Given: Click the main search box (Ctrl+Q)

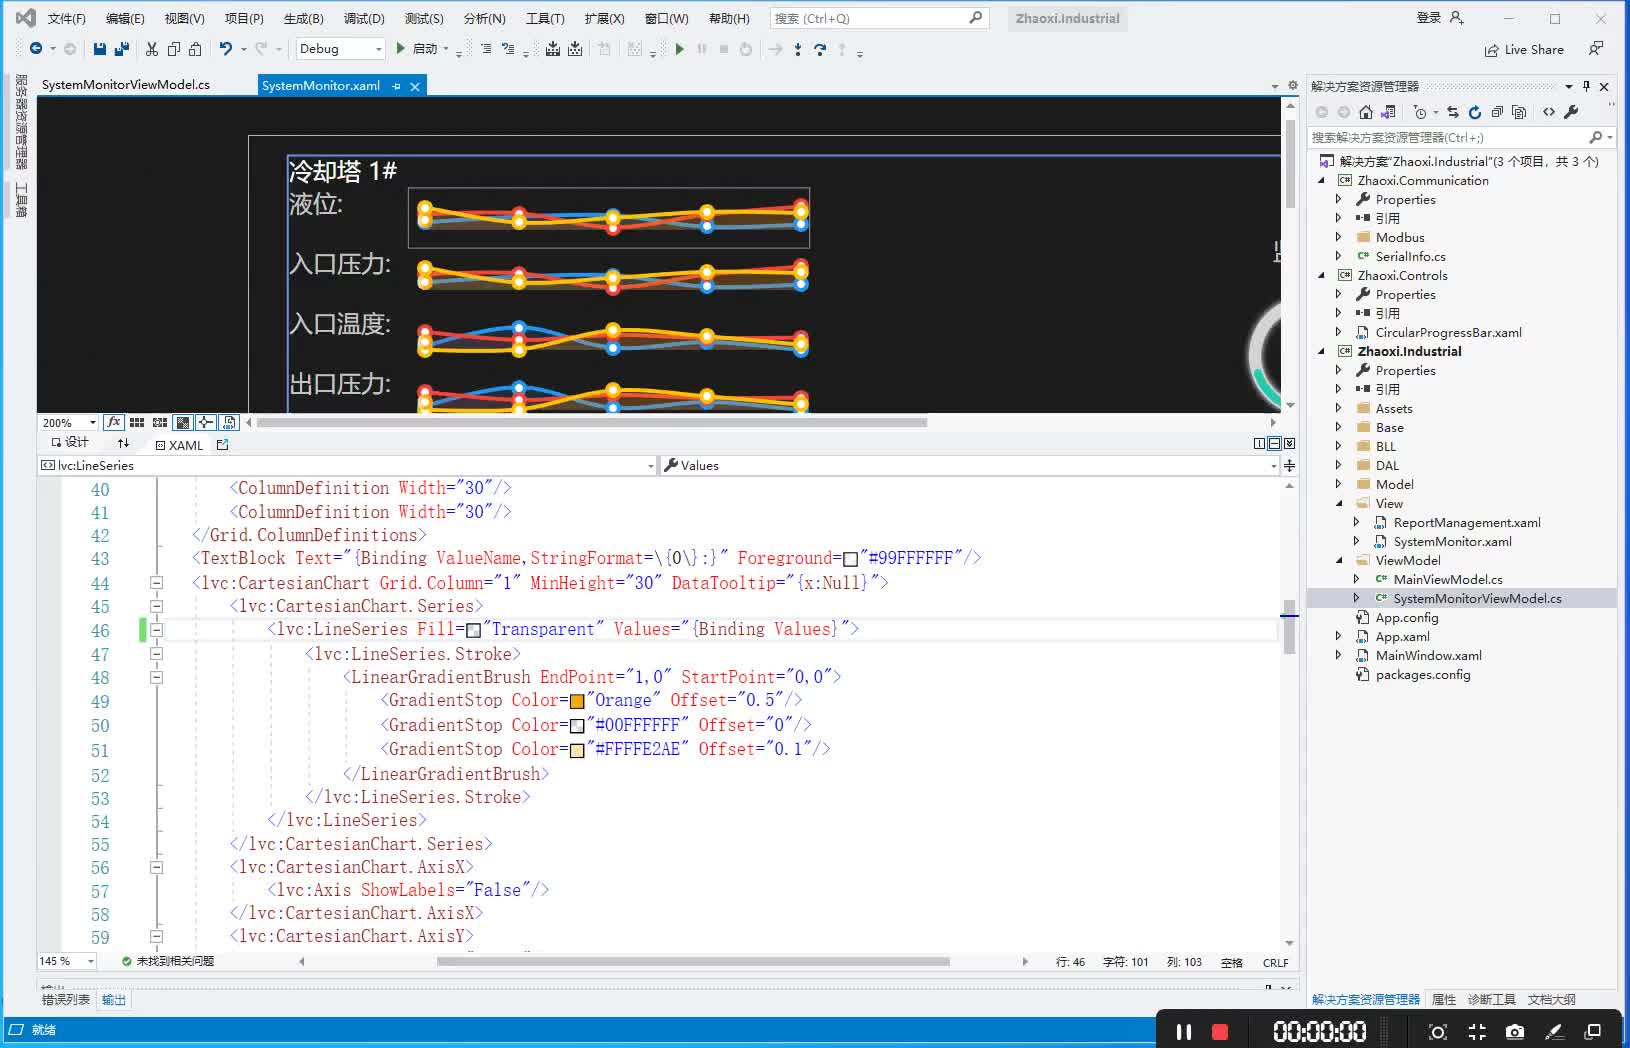Looking at the screenshot, I should (880, 18).
